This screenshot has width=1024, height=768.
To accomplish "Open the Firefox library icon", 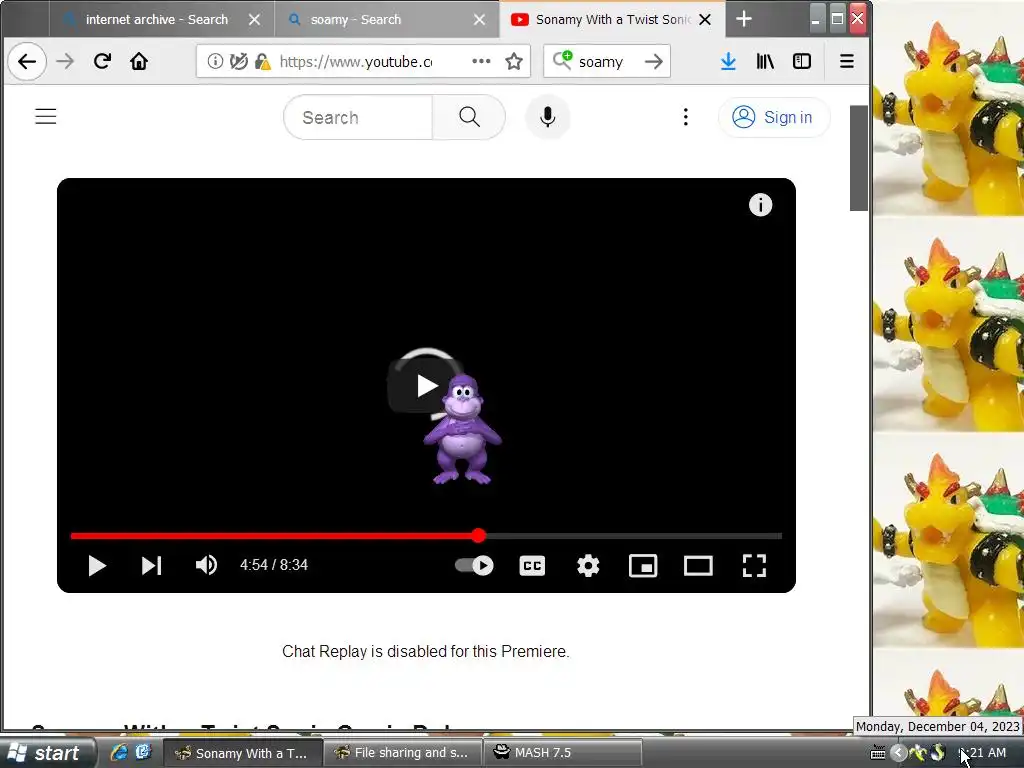I will (x=765, y=61).
